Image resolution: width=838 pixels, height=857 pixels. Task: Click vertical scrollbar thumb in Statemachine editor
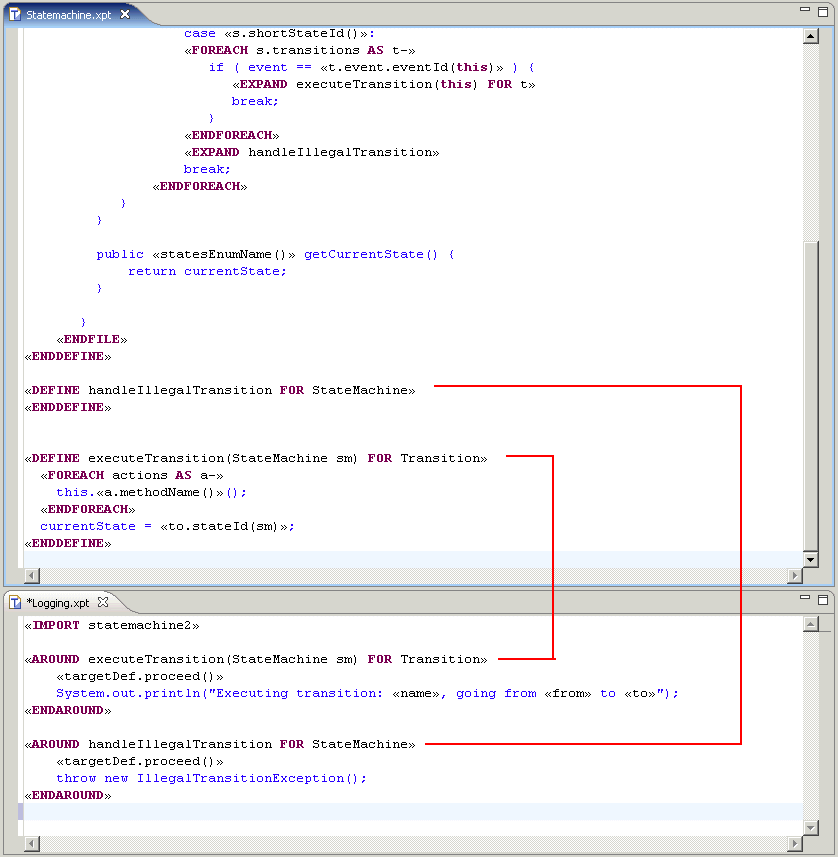pos(811,396)
